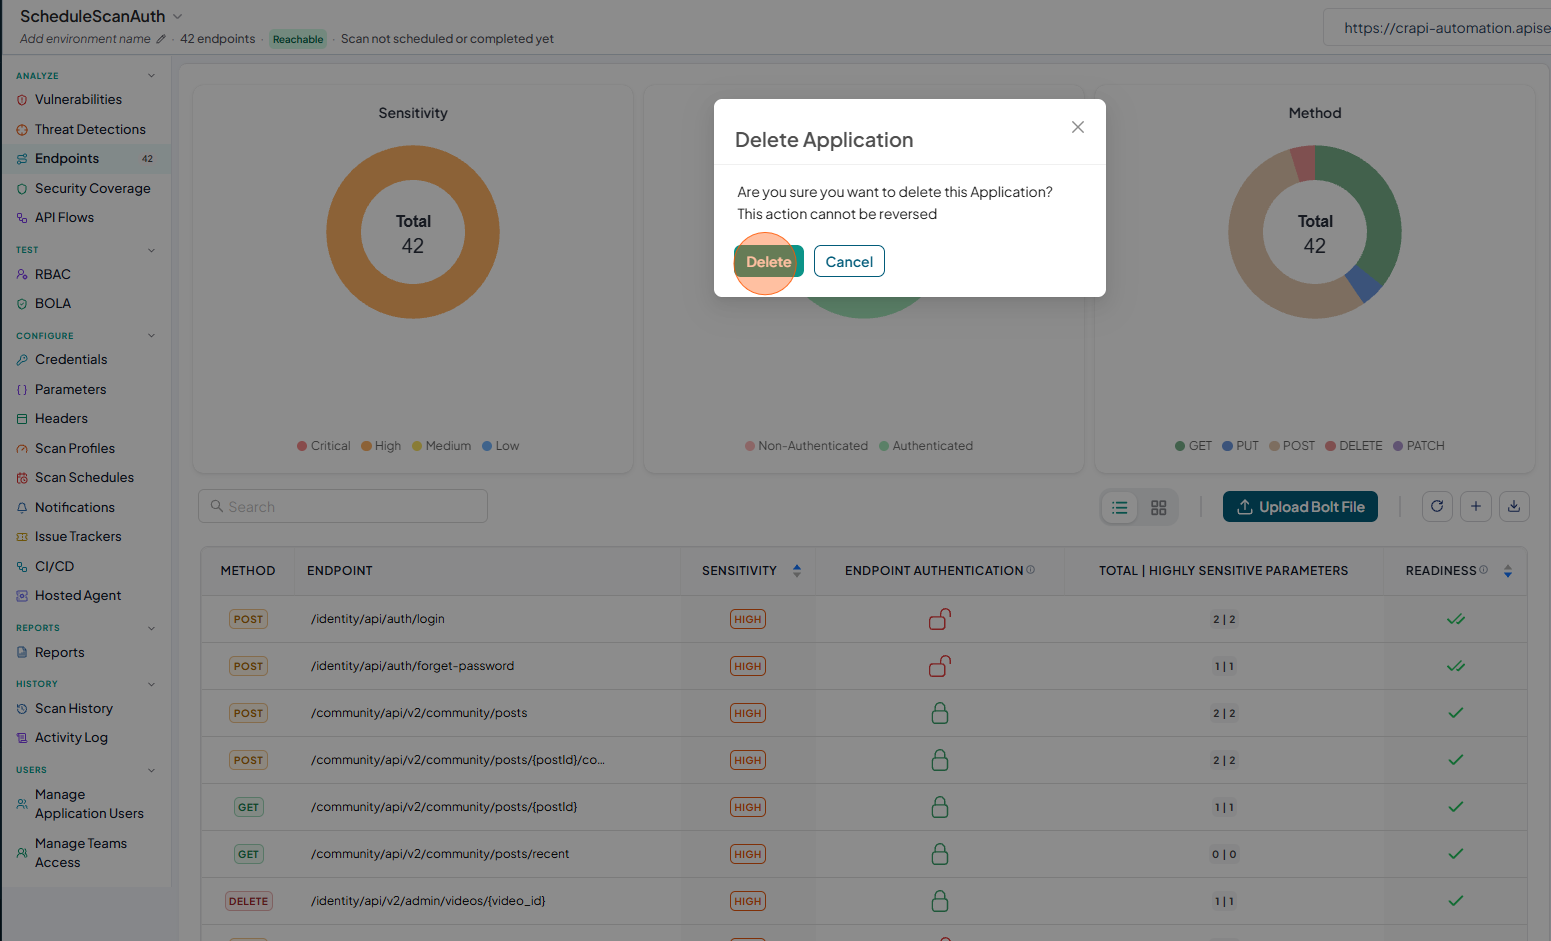
Task: Open API Flows page
Action: pyautogui.click(x=64, y=218)
